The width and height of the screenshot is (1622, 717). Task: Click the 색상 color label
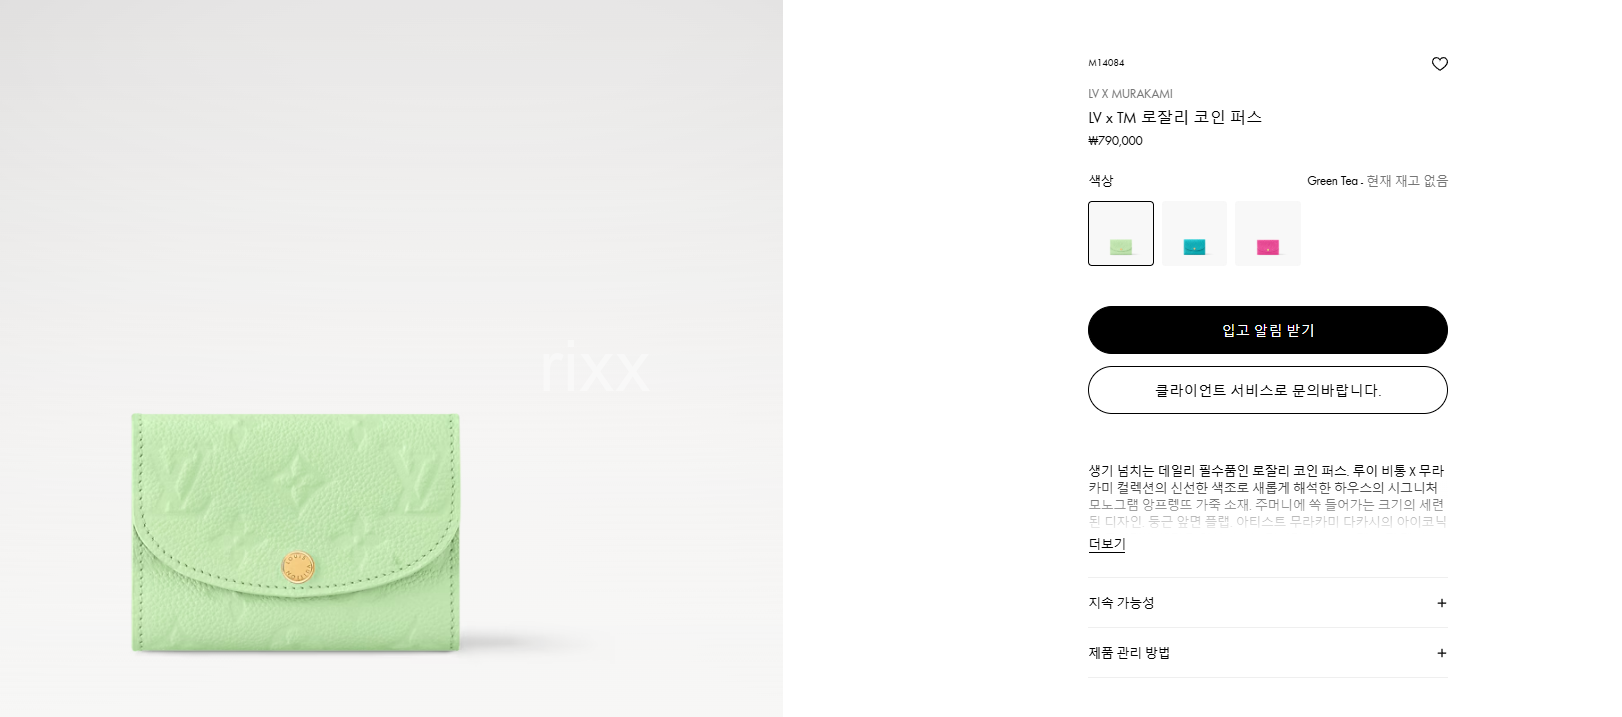pyautogui.click(x=1100, y=181)
